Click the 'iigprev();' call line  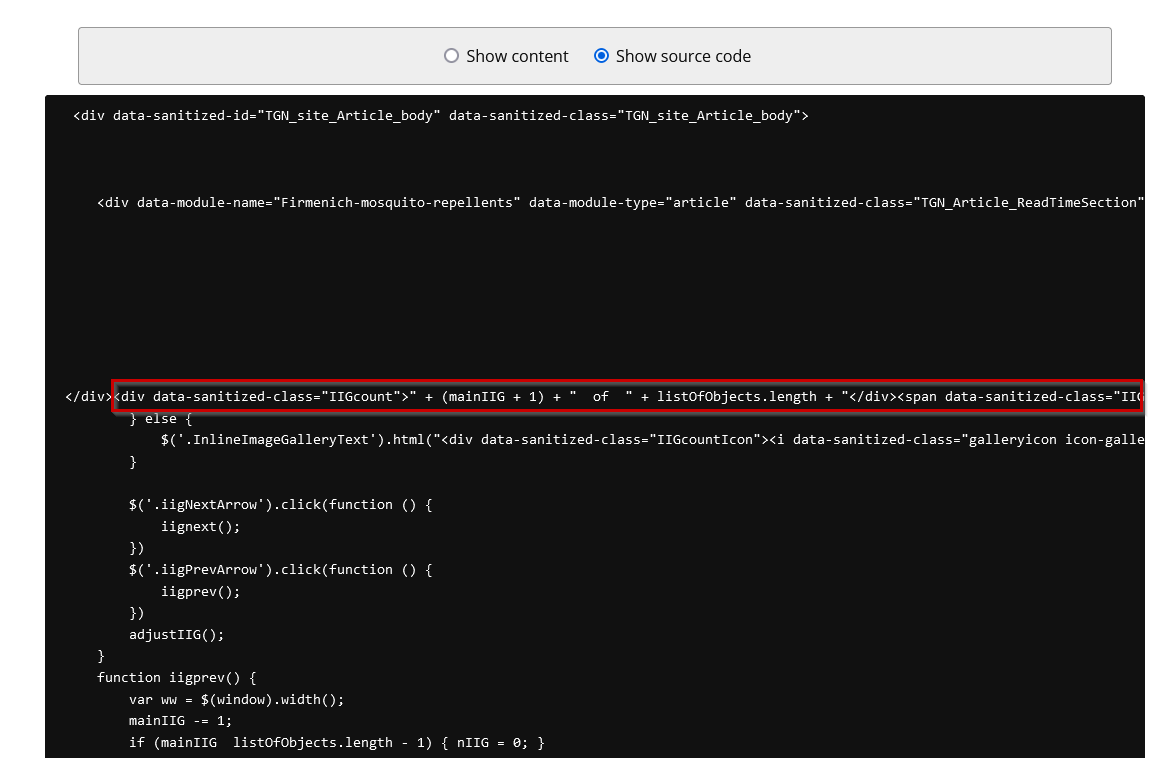(200, 591)
